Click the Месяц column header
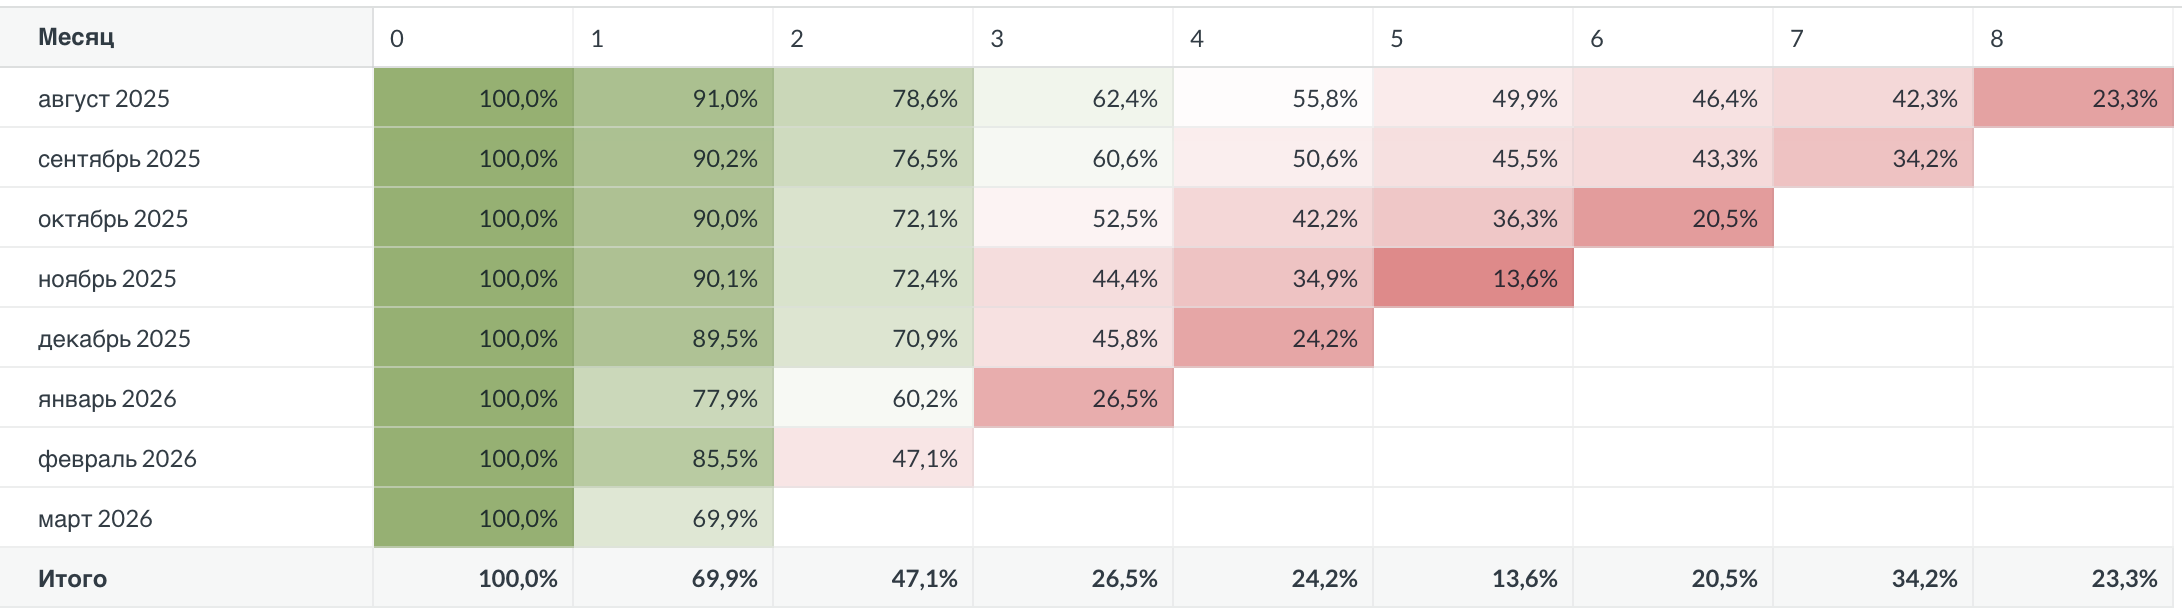Screen dimensions: 2182x616 tap(76, 38)
